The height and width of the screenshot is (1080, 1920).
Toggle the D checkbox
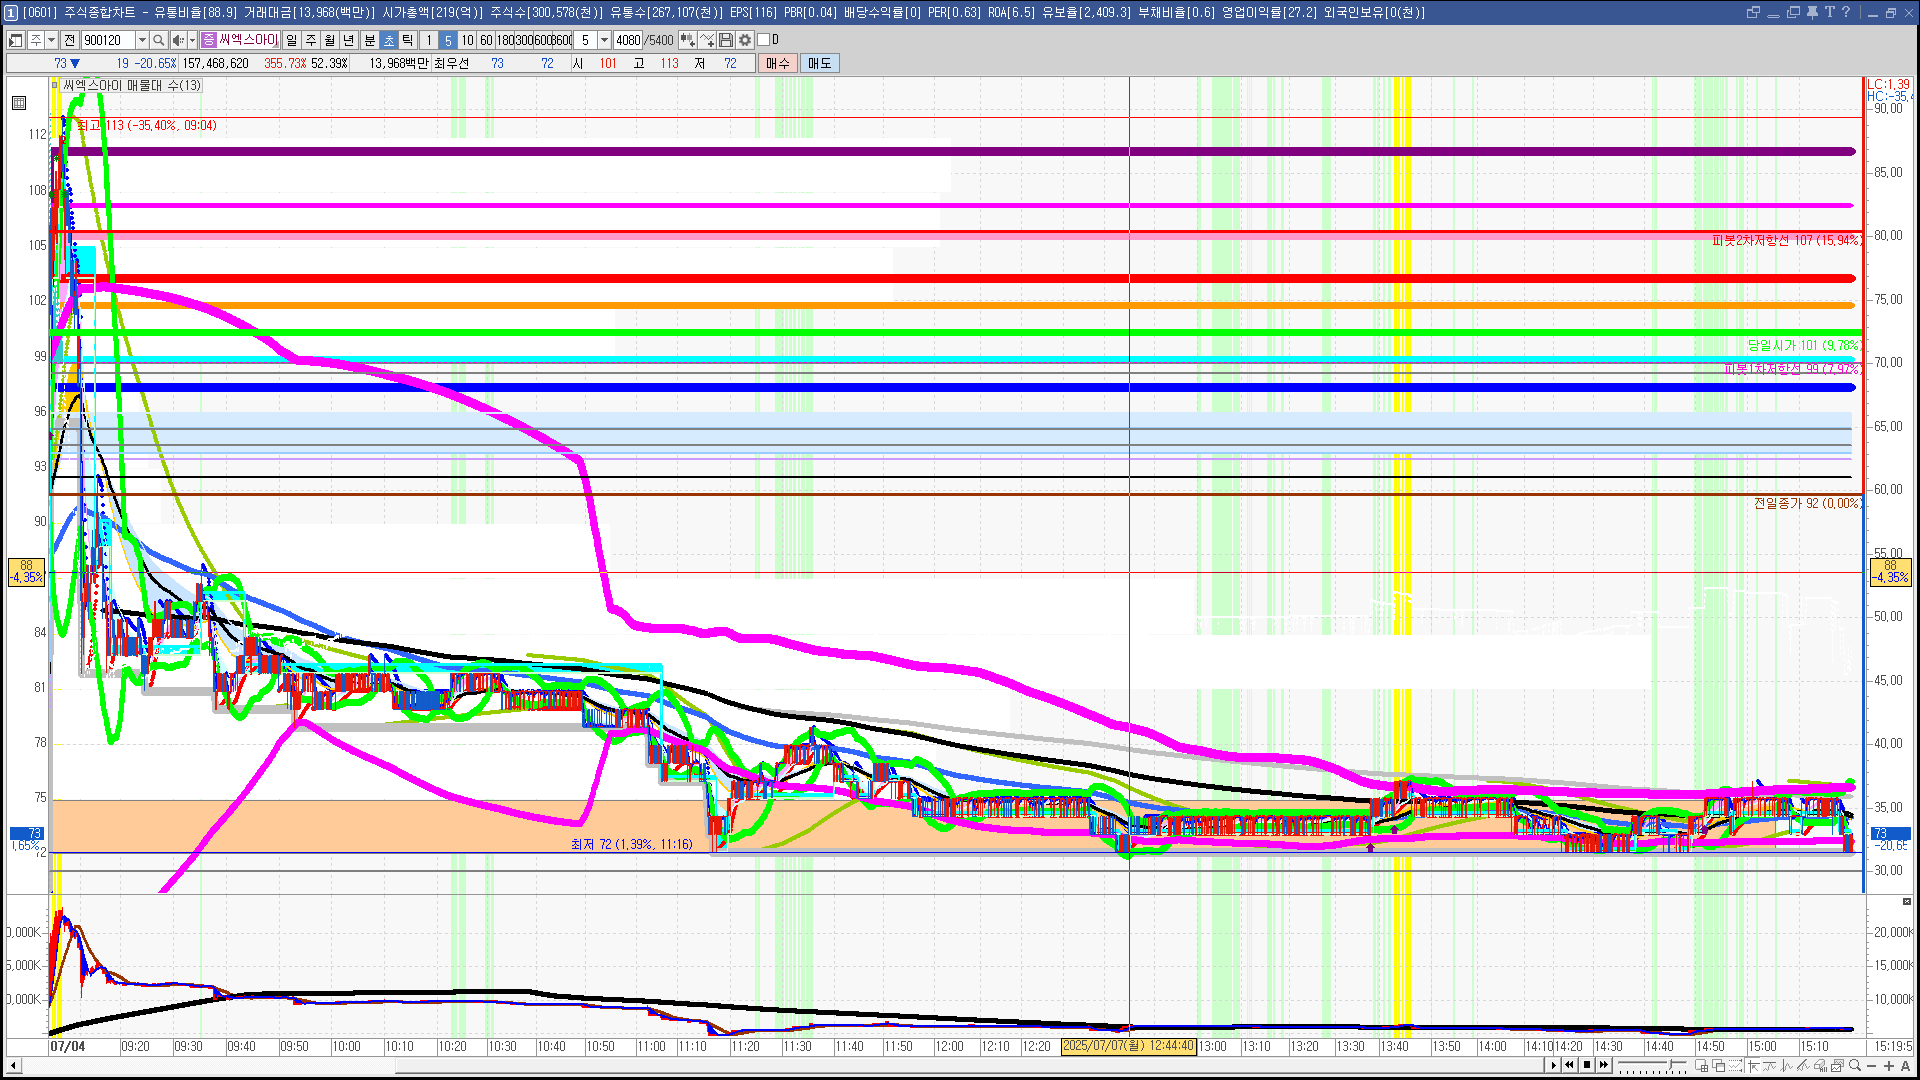tap(764, 40)
